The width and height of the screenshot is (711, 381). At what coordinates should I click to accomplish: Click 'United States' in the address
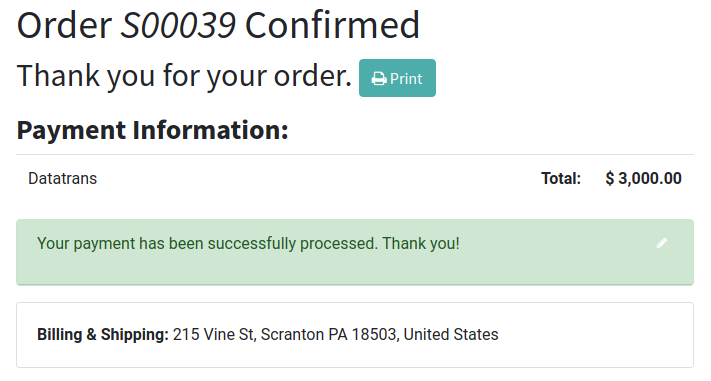(451, 334)
